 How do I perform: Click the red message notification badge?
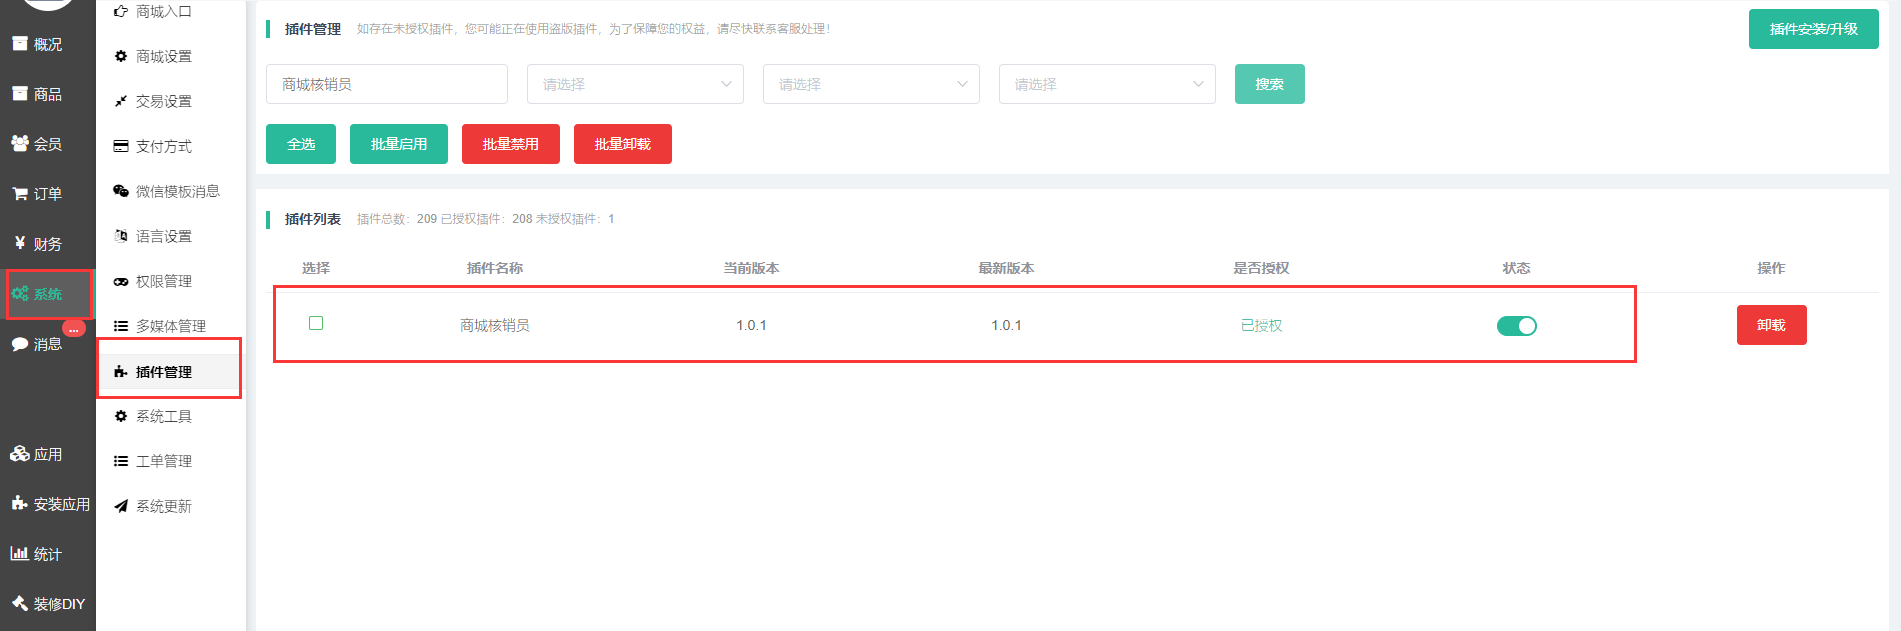[x=74, y=328]
